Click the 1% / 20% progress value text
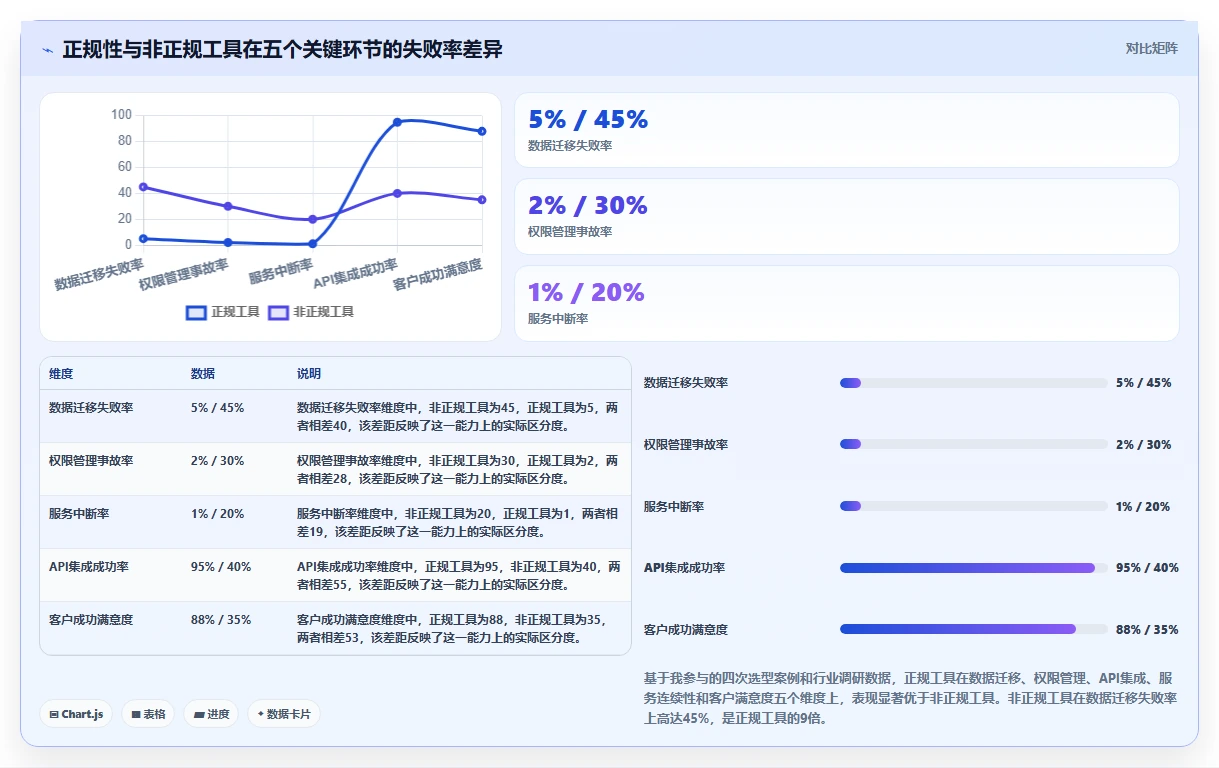This screenshot has height=768, width=1219. (1143, 507)
